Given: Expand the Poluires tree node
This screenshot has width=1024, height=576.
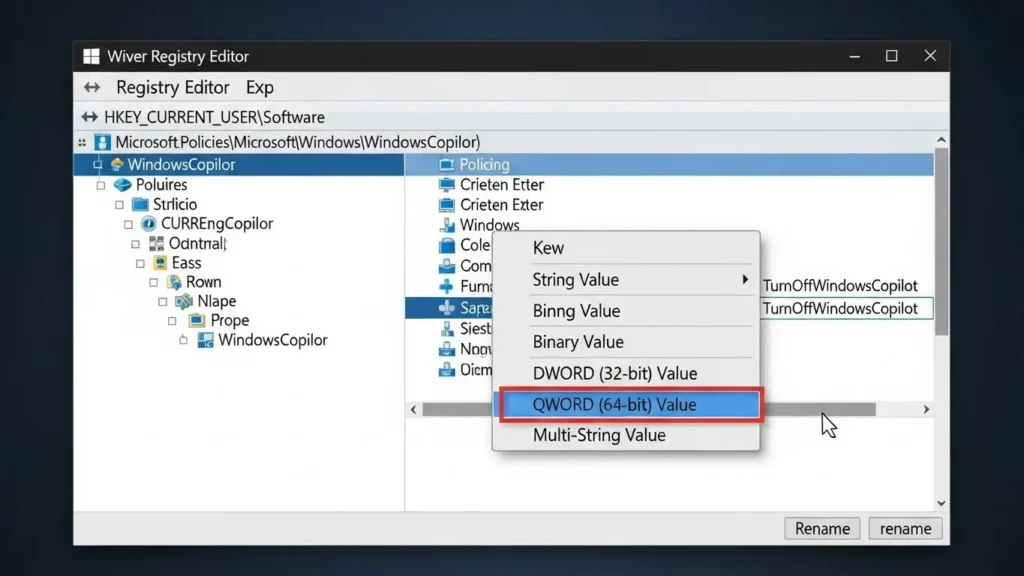Looking at the screenshot, I should point(100,185).
